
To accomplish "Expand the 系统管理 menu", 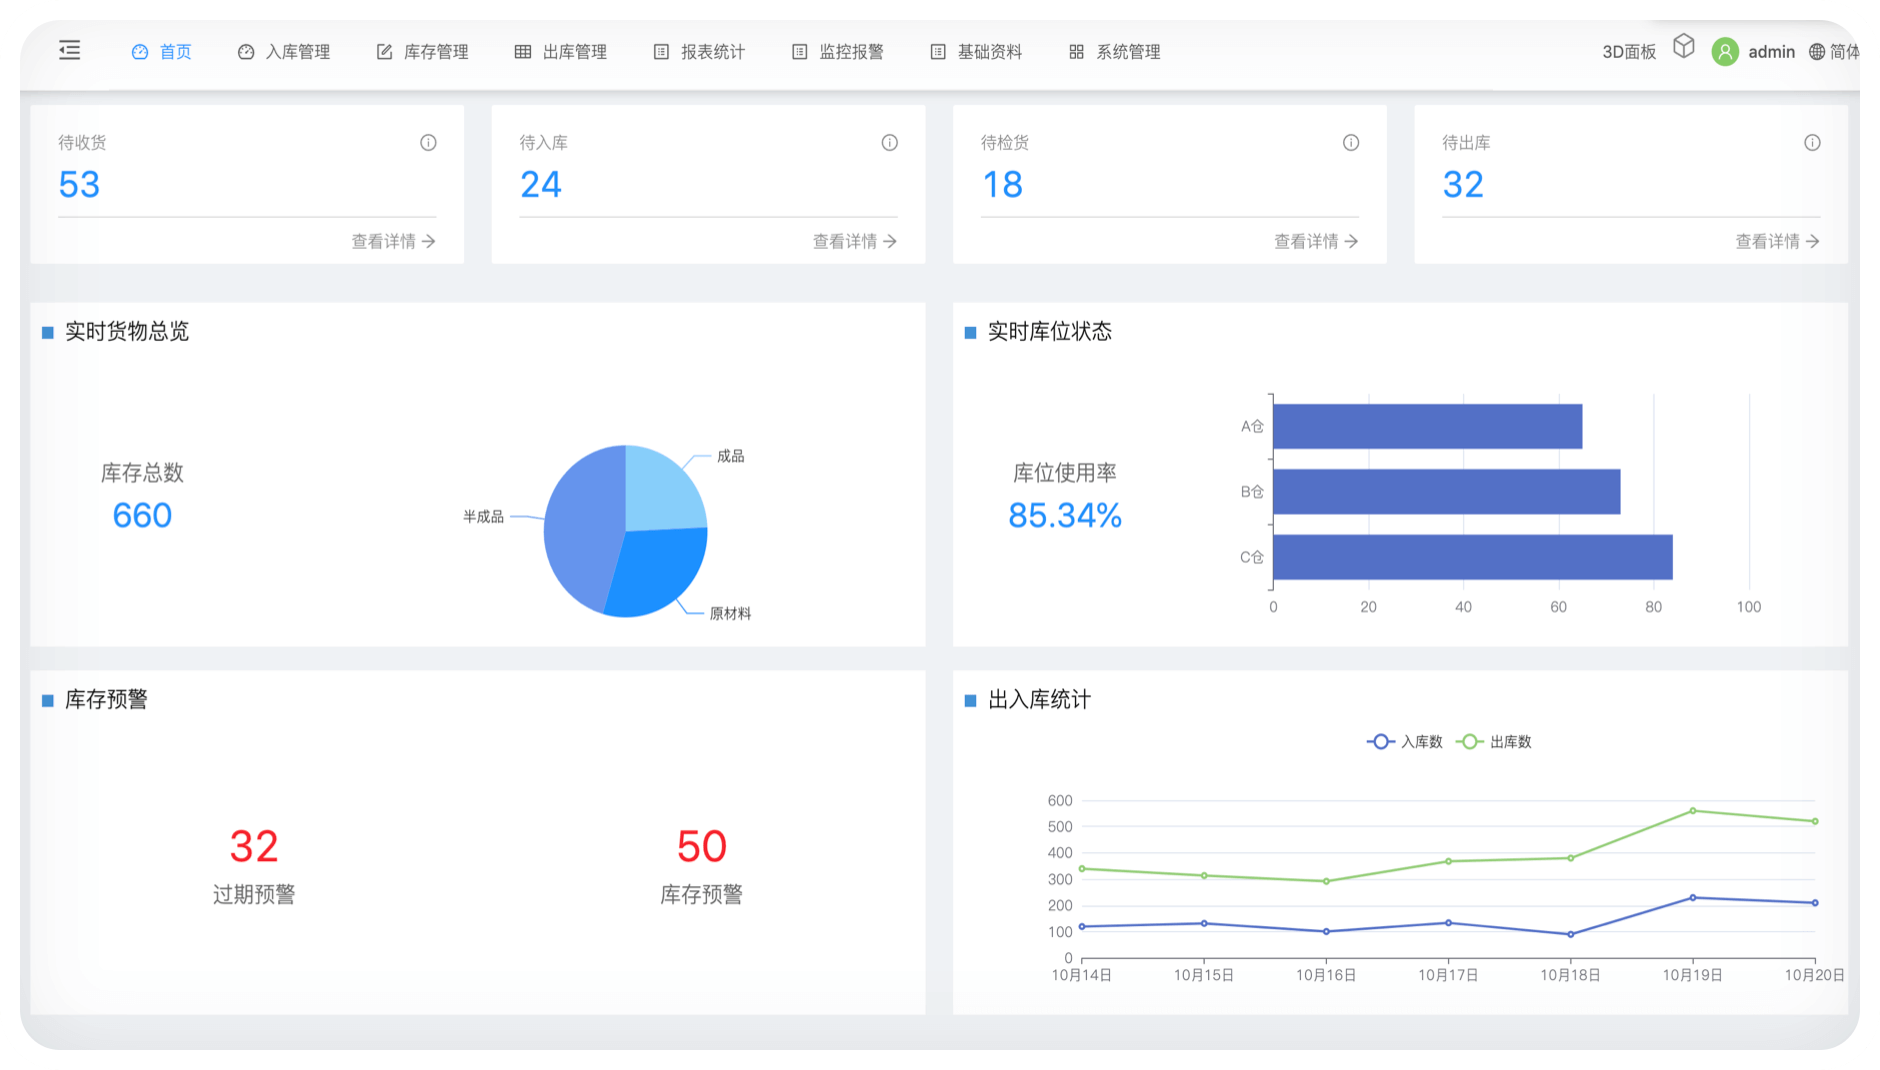I will pyautogui.click(x=1115, y=52).
